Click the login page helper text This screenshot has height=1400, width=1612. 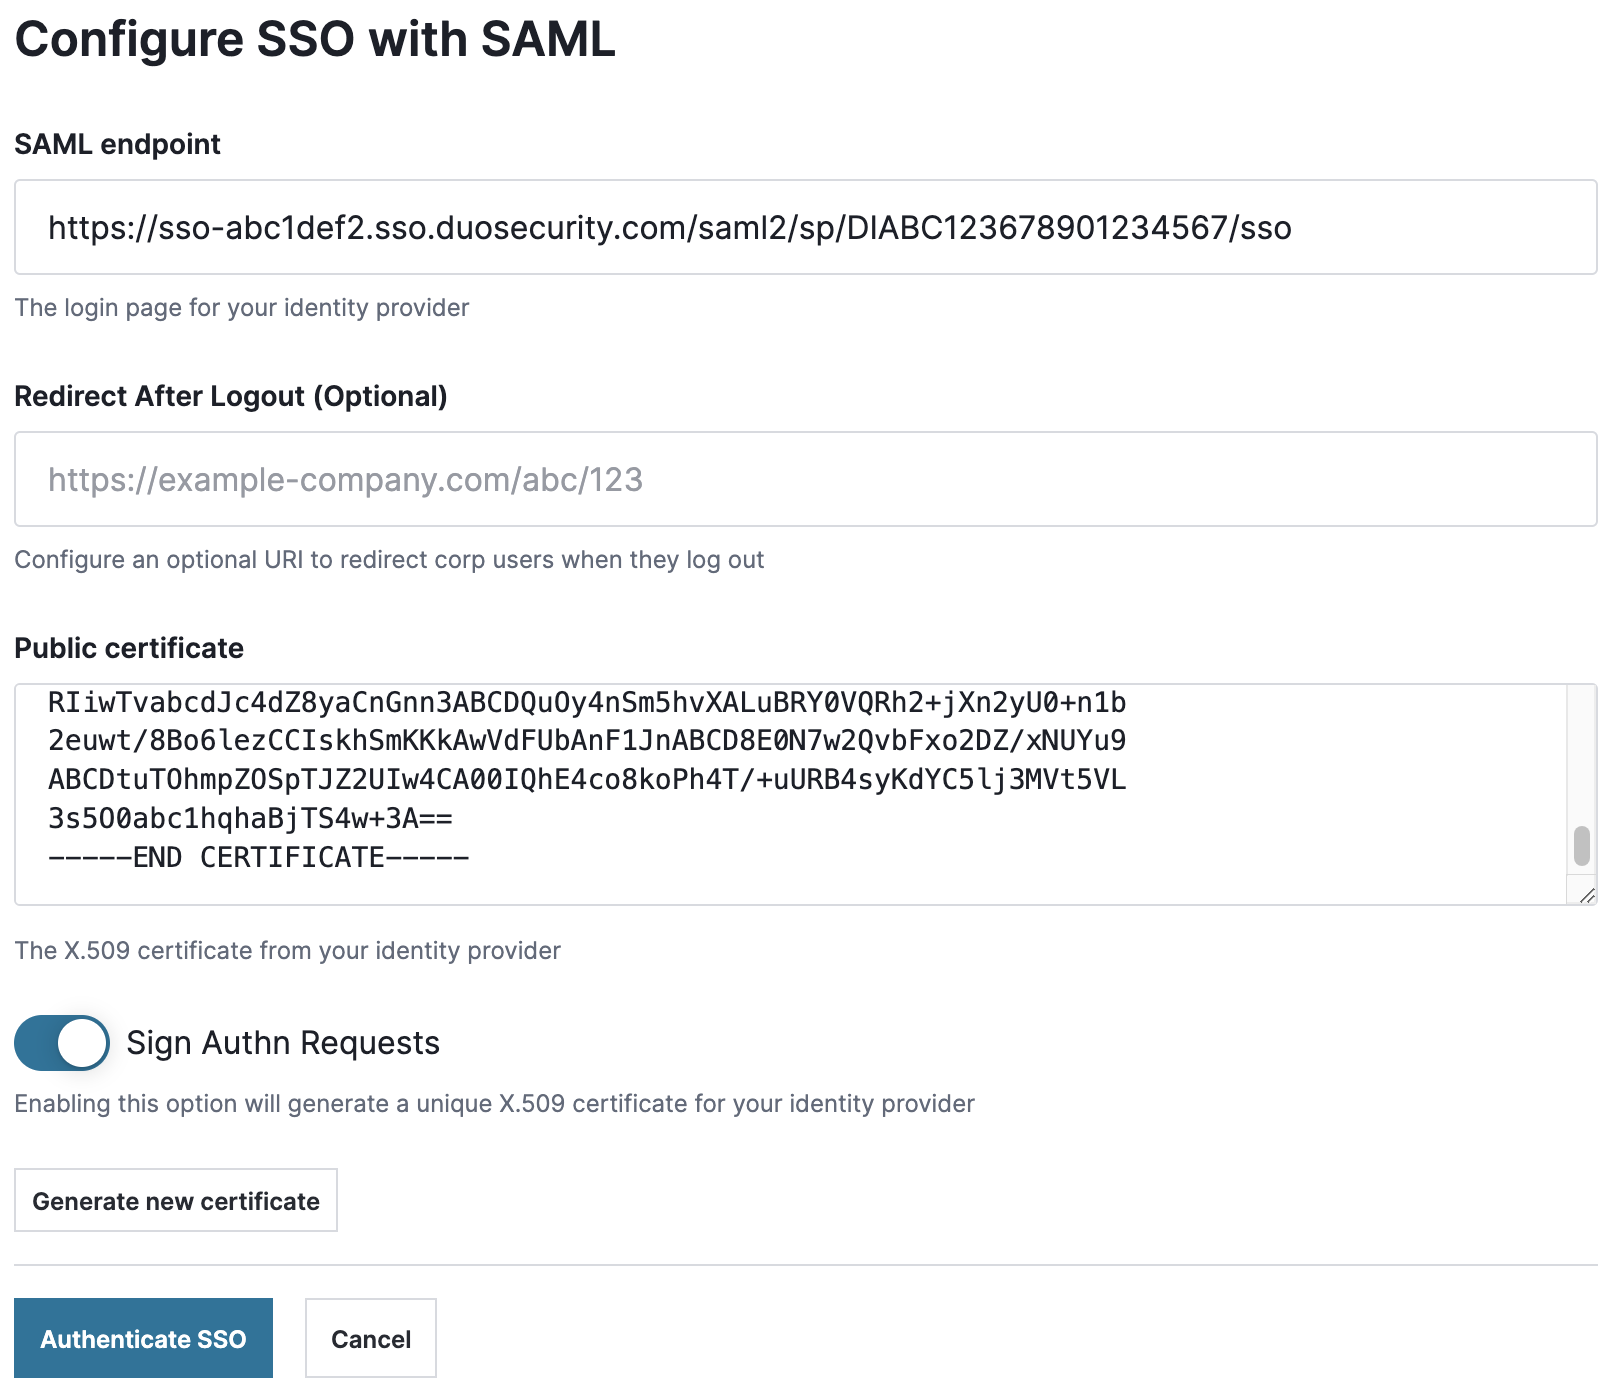click(241, 308)
